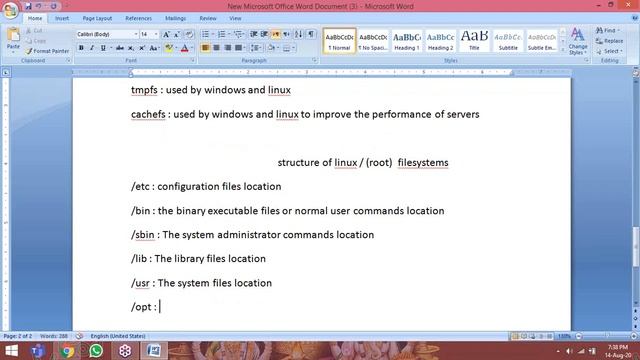Click the Word icon in the taskbar

(154, 351)
